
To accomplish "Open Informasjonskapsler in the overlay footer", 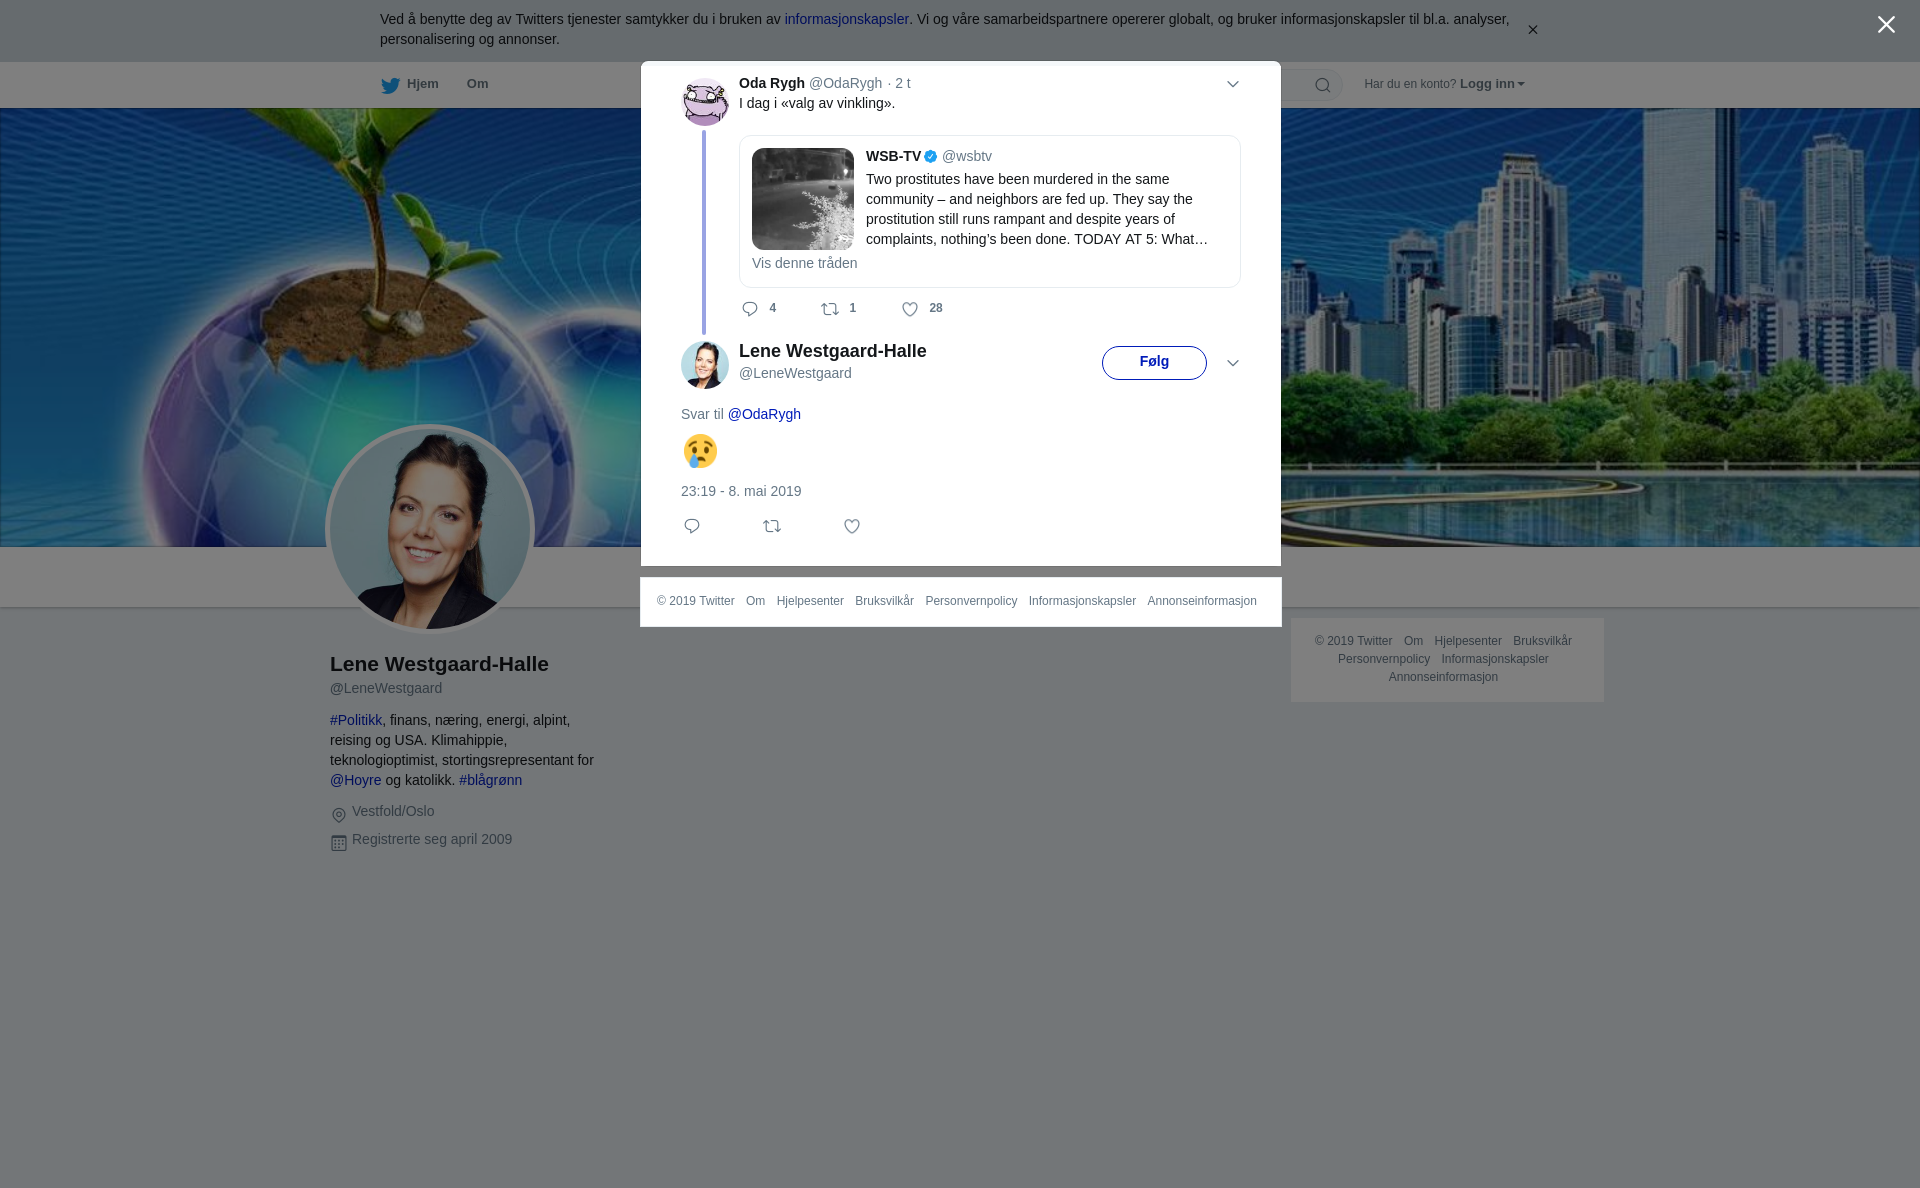I will (x=1082, y=601).
